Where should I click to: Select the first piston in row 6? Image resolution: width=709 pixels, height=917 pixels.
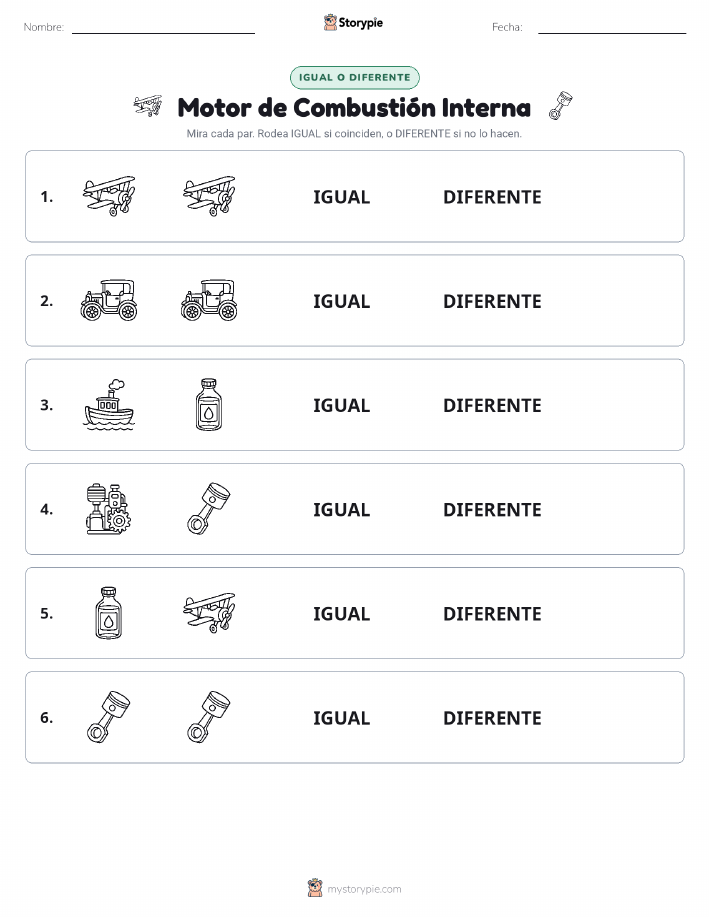109,716
